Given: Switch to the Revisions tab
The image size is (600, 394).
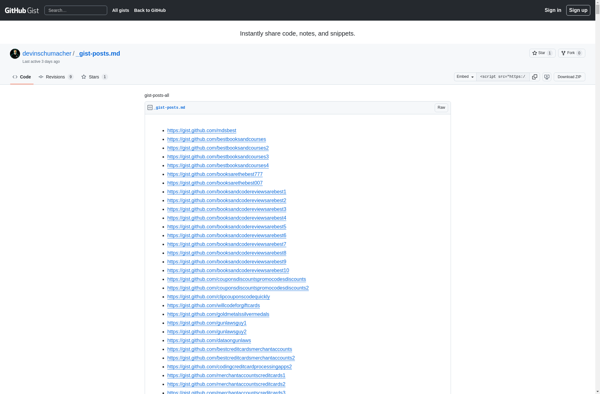Looking at the screenshot, I should click(56, 77).
